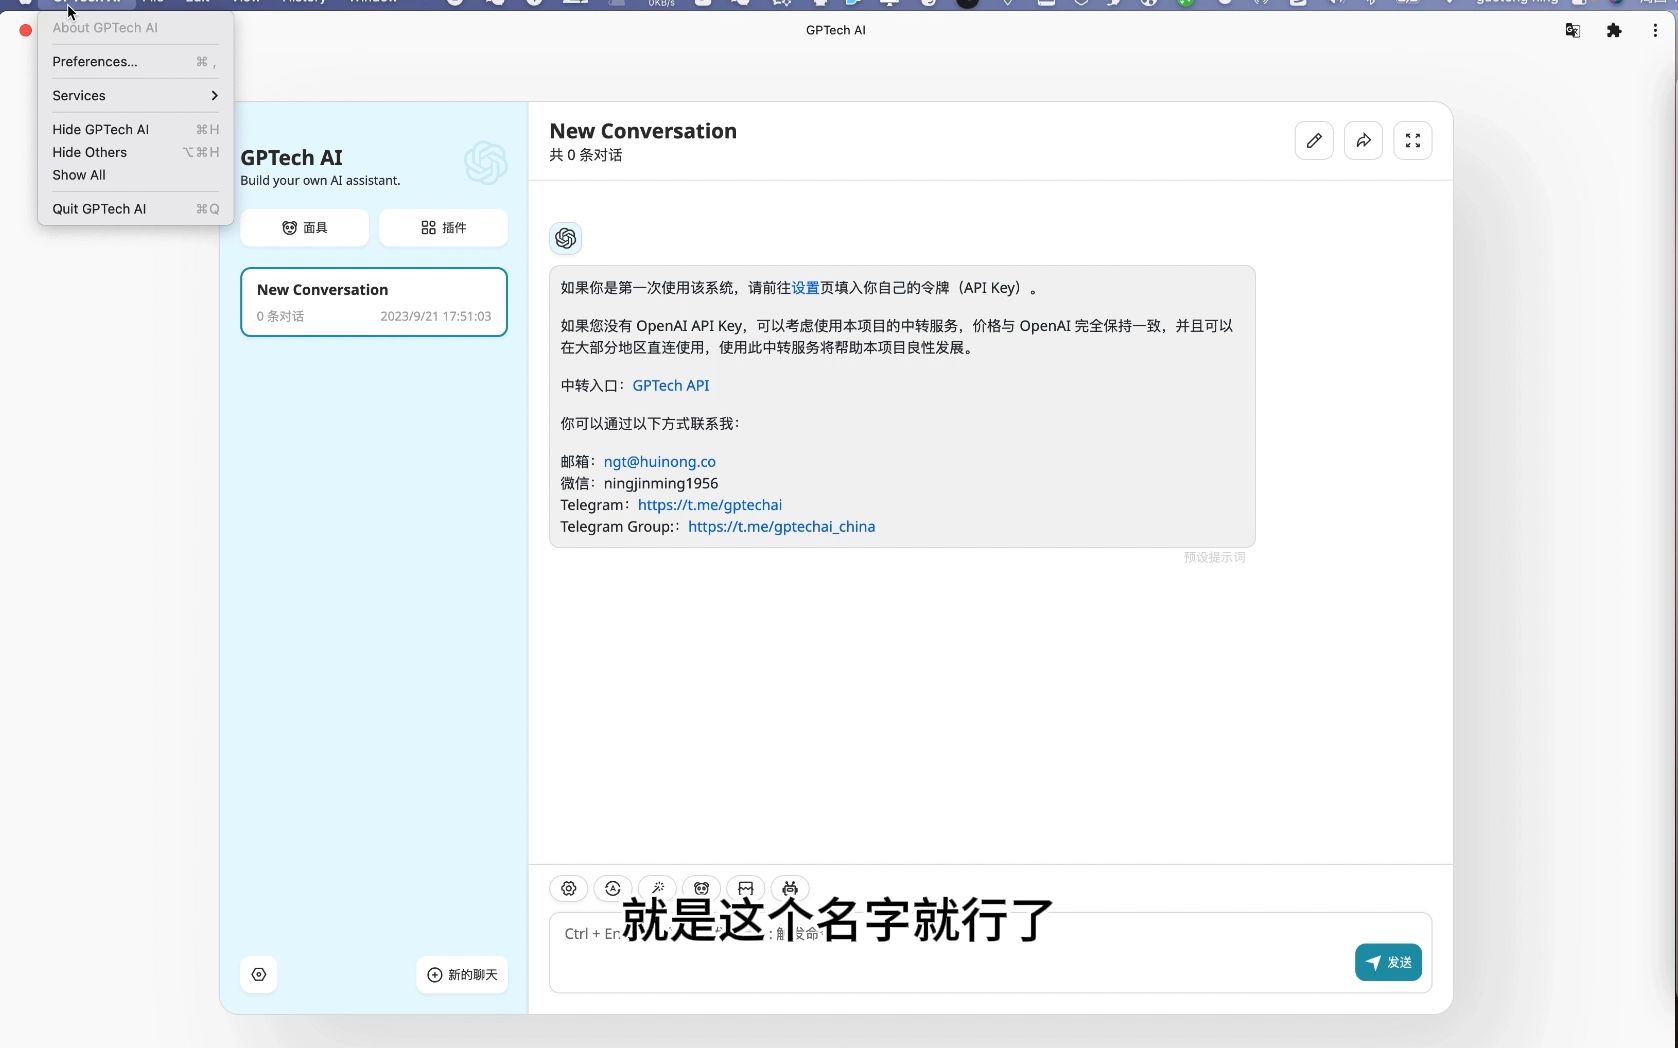1678x1048 pixels.
Task: Open chat settings gear above input box
Action: tap(568, 888)
